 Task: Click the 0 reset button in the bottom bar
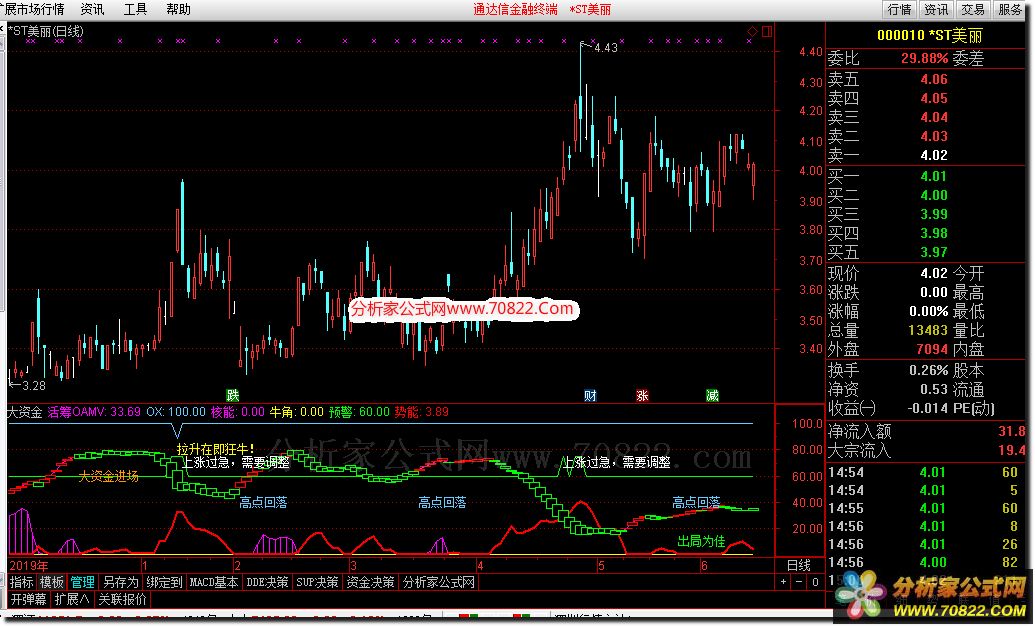coord(815,582)
